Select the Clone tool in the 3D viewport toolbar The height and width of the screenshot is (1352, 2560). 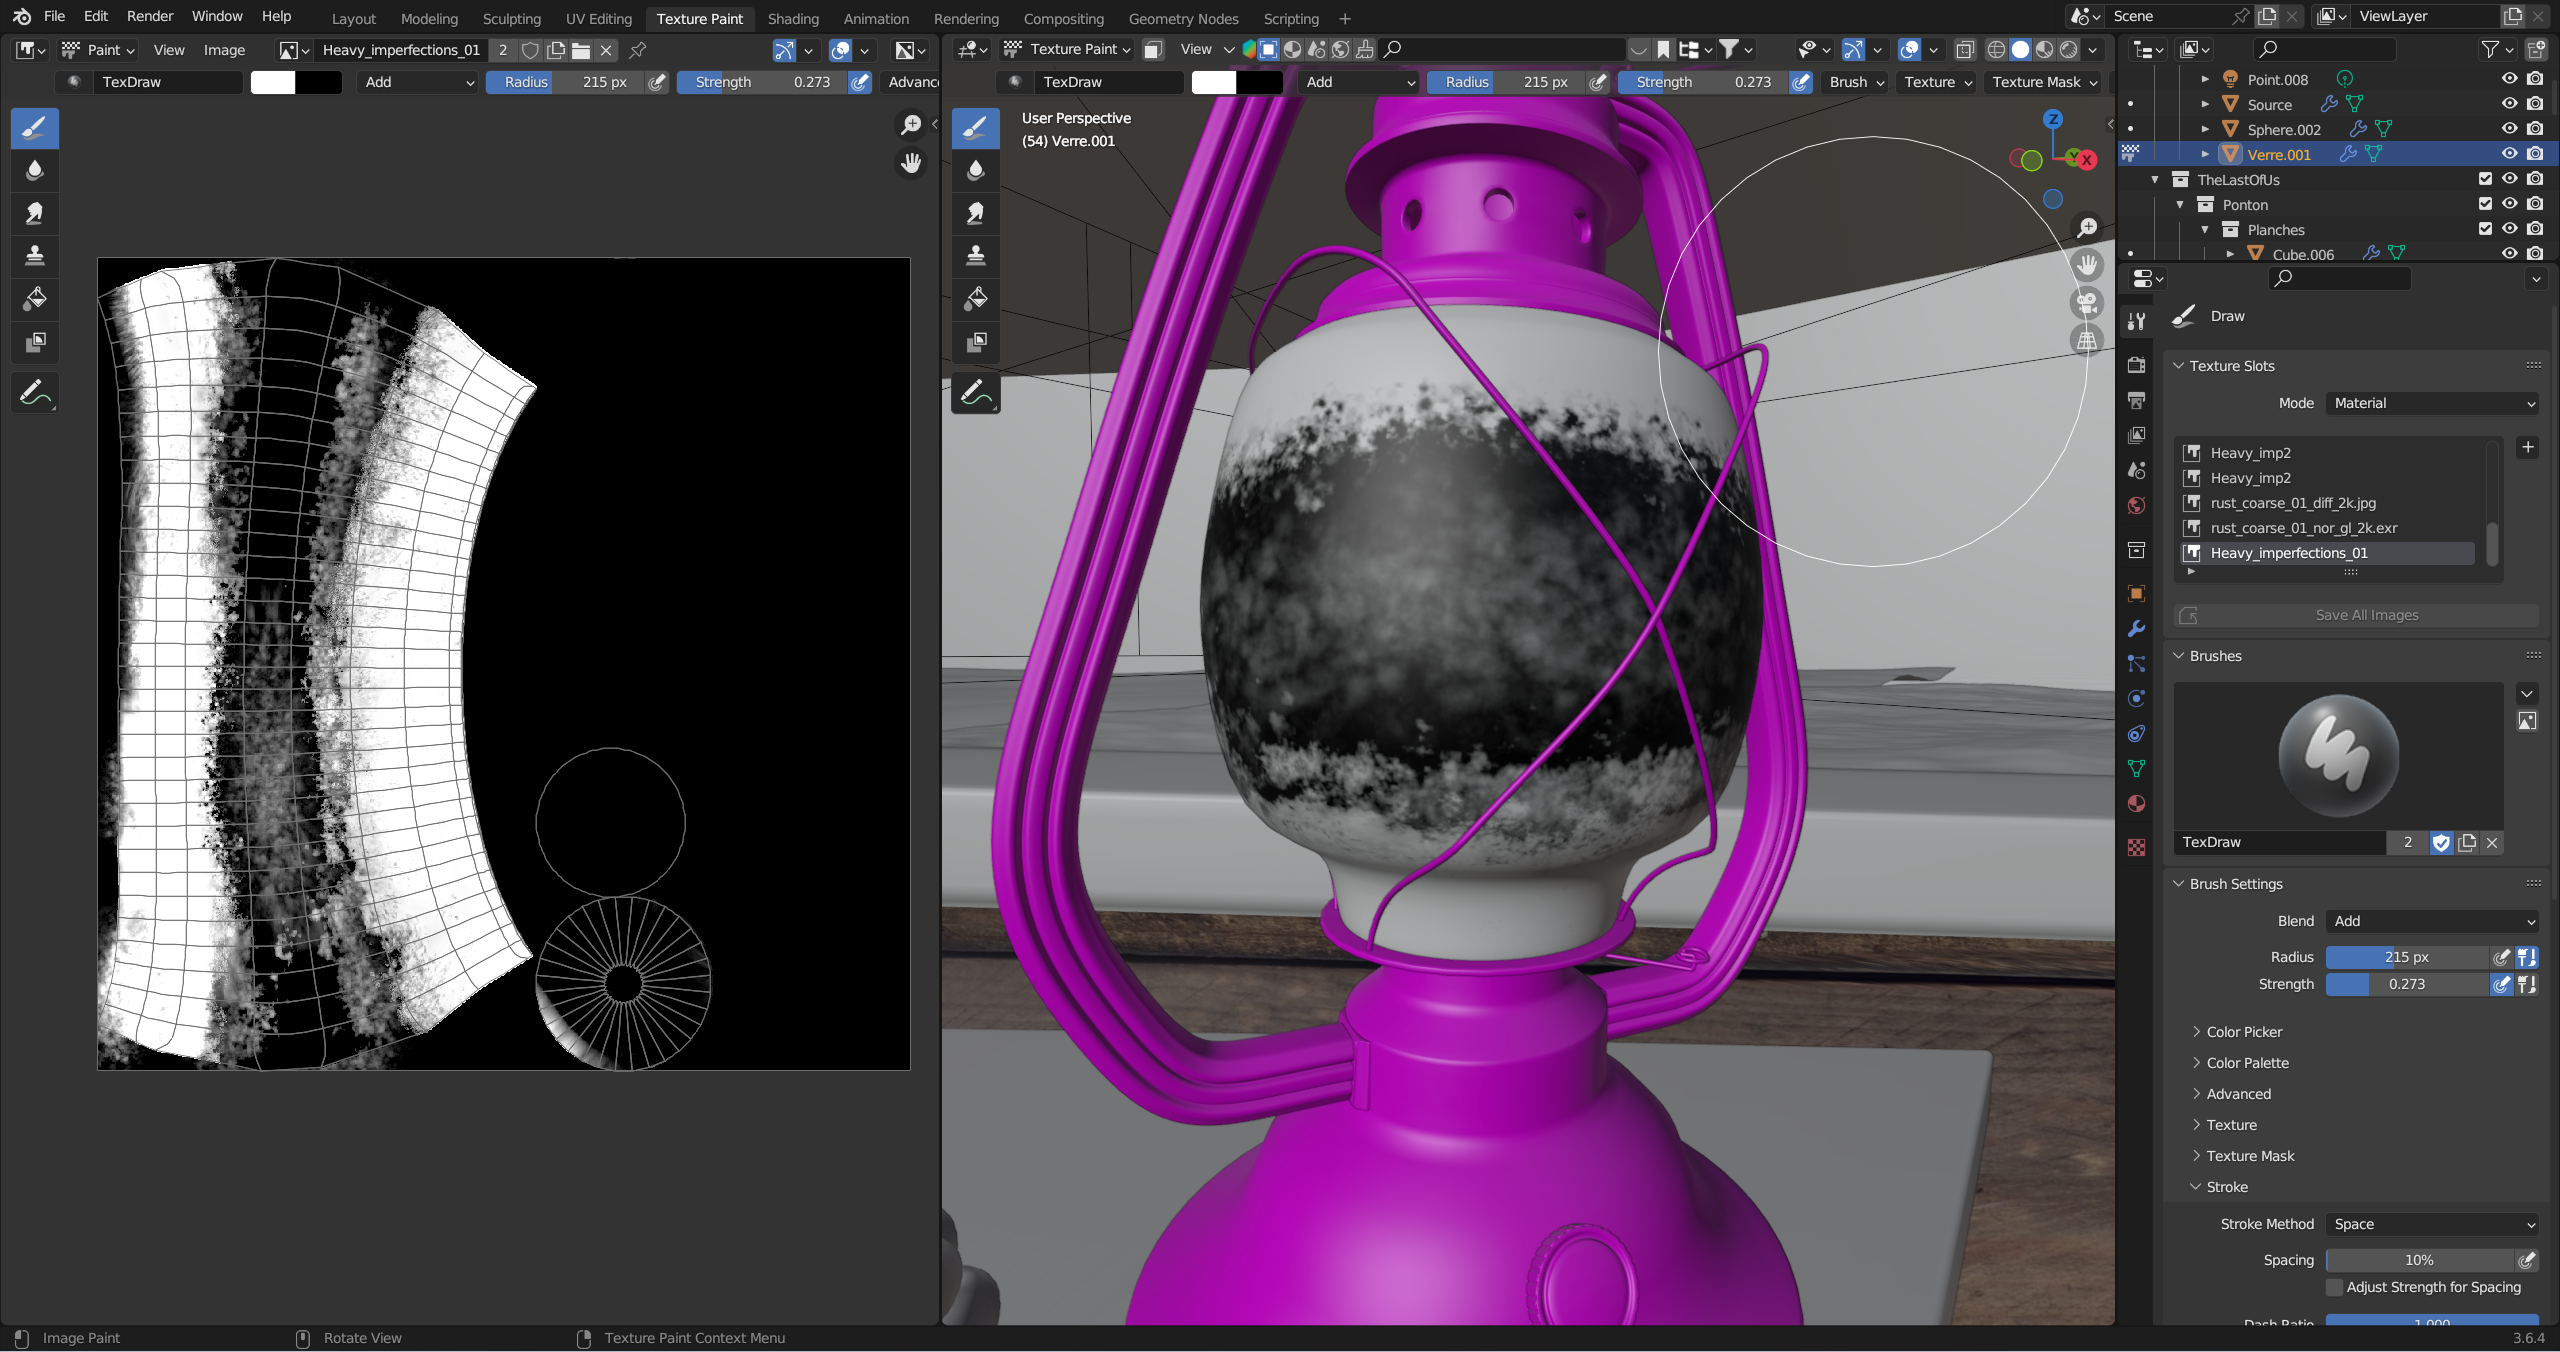click(976, 256)
